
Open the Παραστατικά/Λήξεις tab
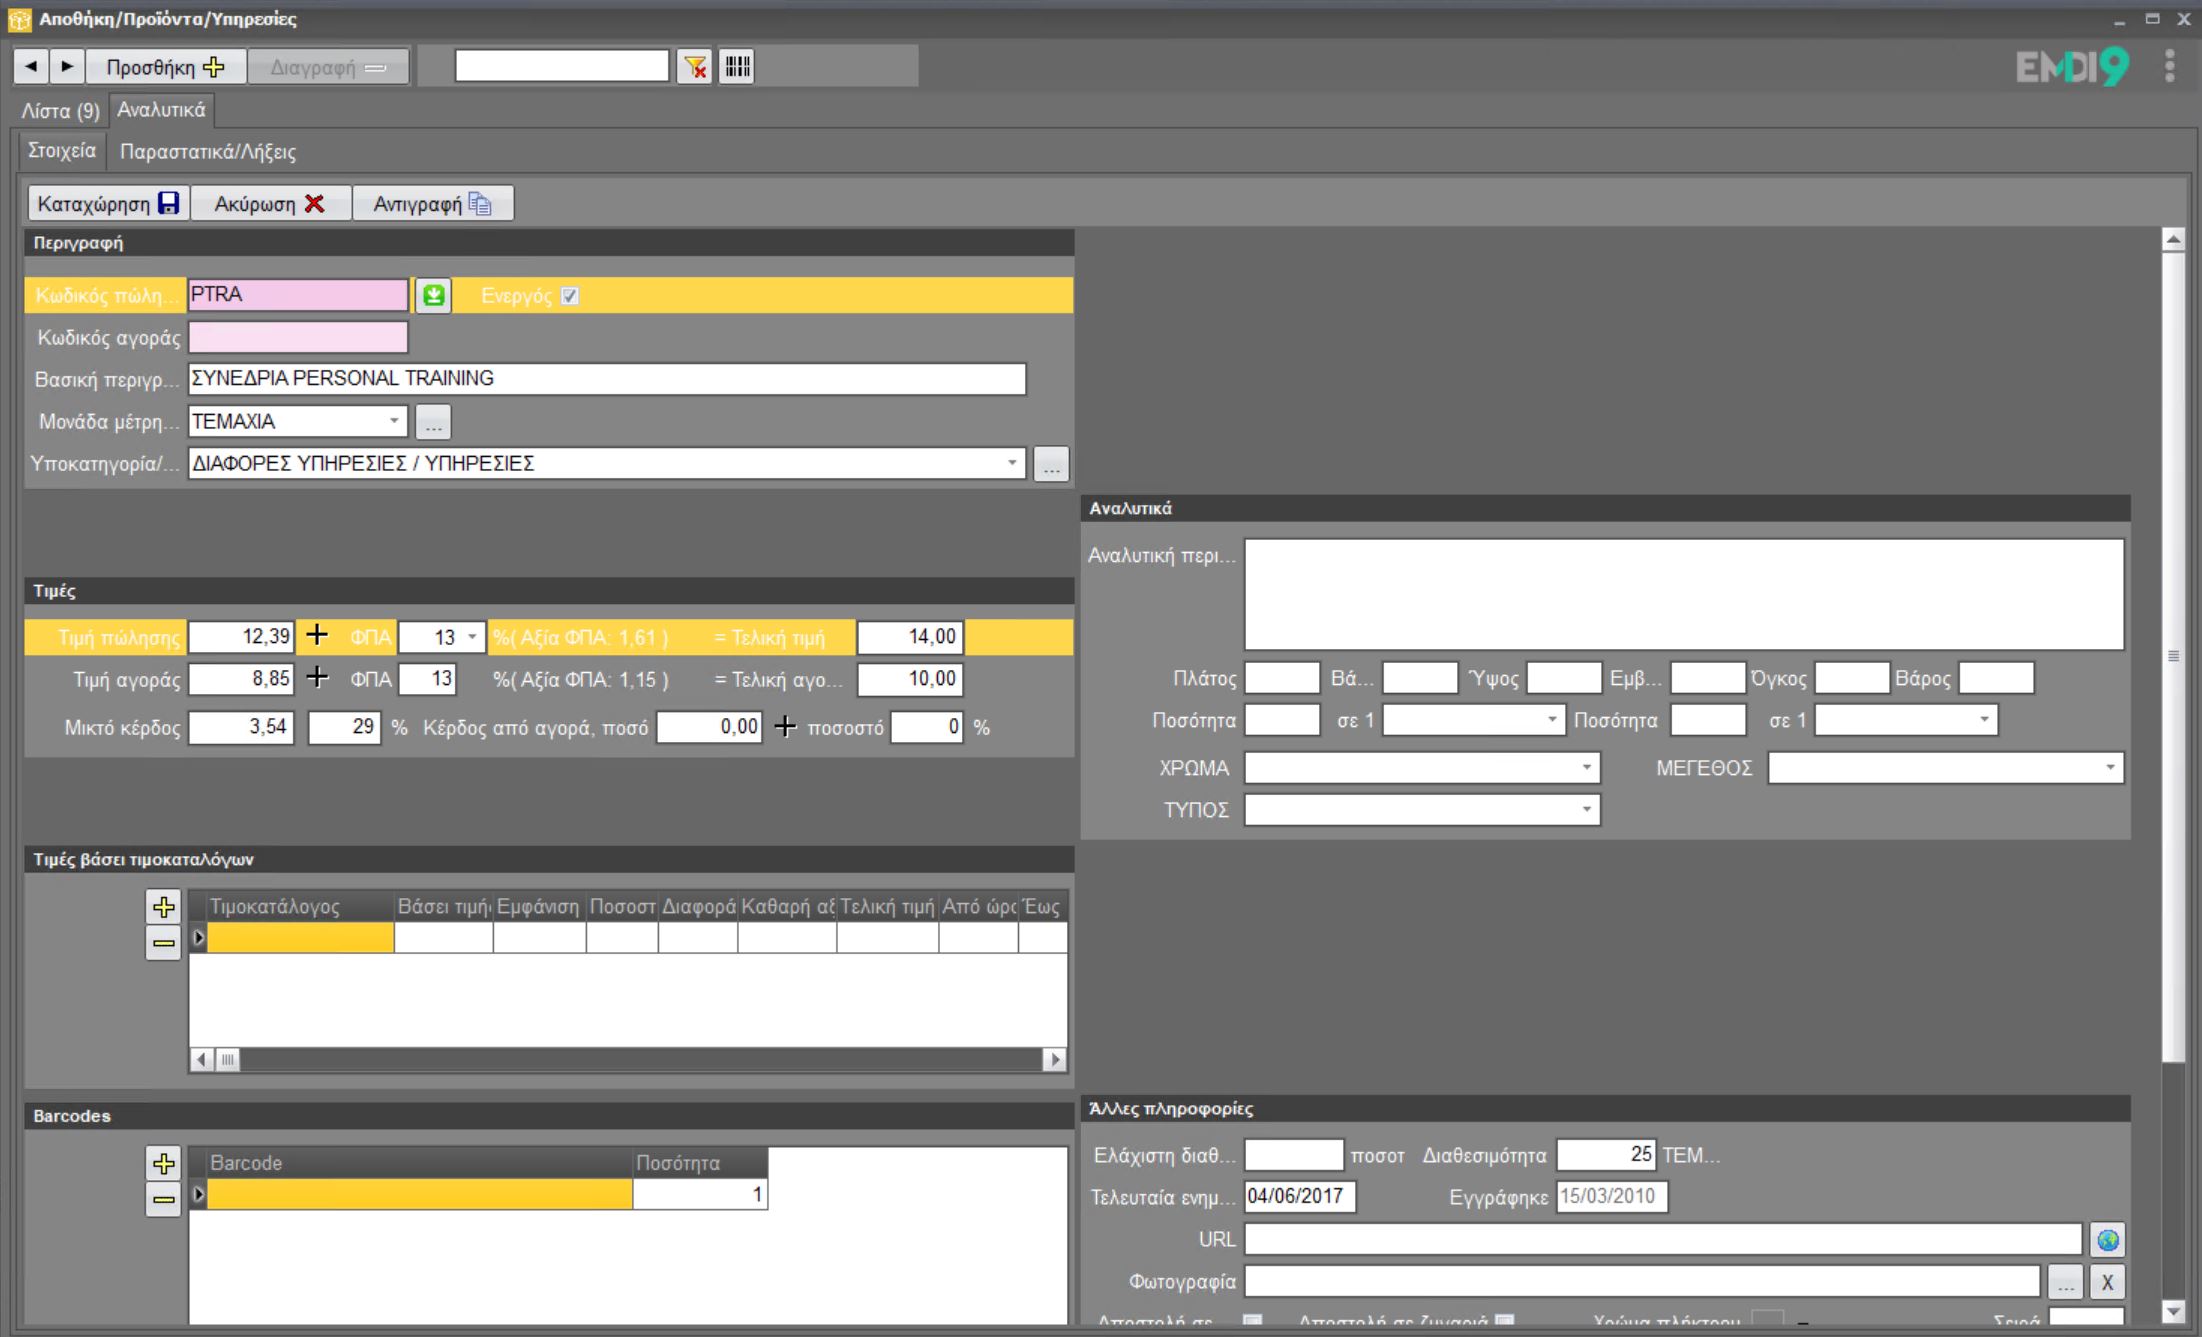[207, 152]
